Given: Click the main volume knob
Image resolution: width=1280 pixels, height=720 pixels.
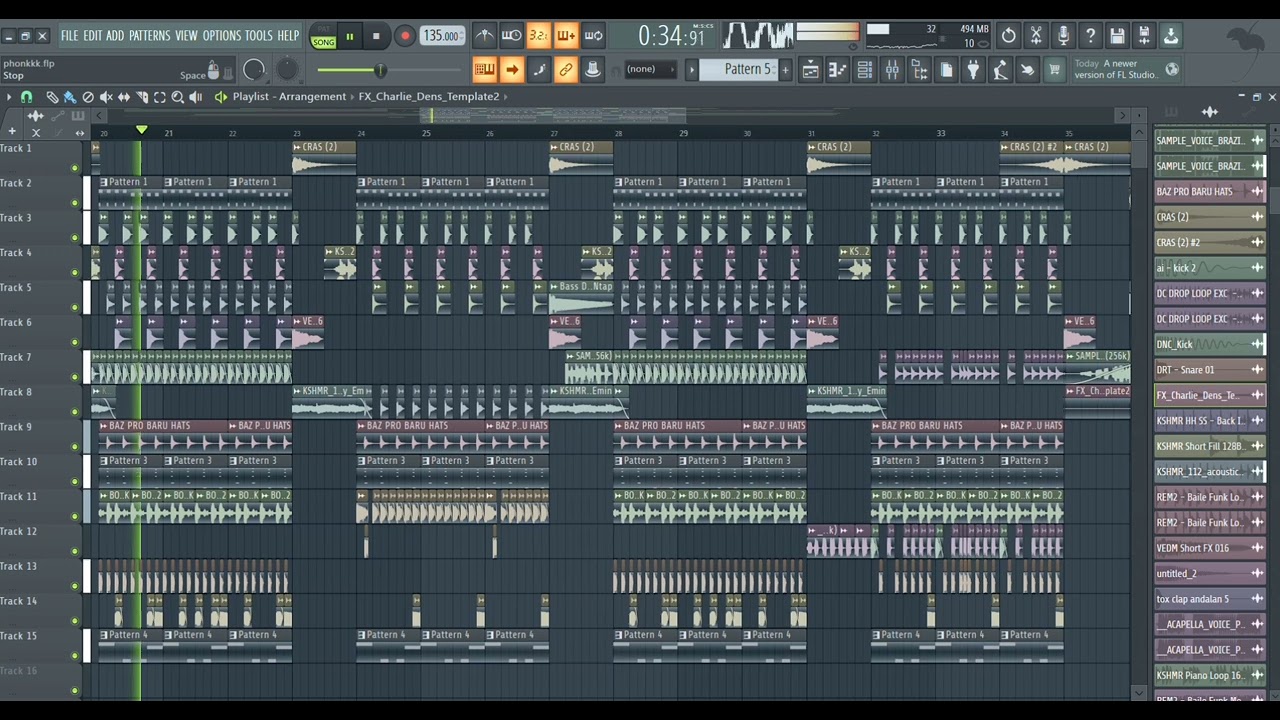Looking at the screenshot, I should click(254, 69).
